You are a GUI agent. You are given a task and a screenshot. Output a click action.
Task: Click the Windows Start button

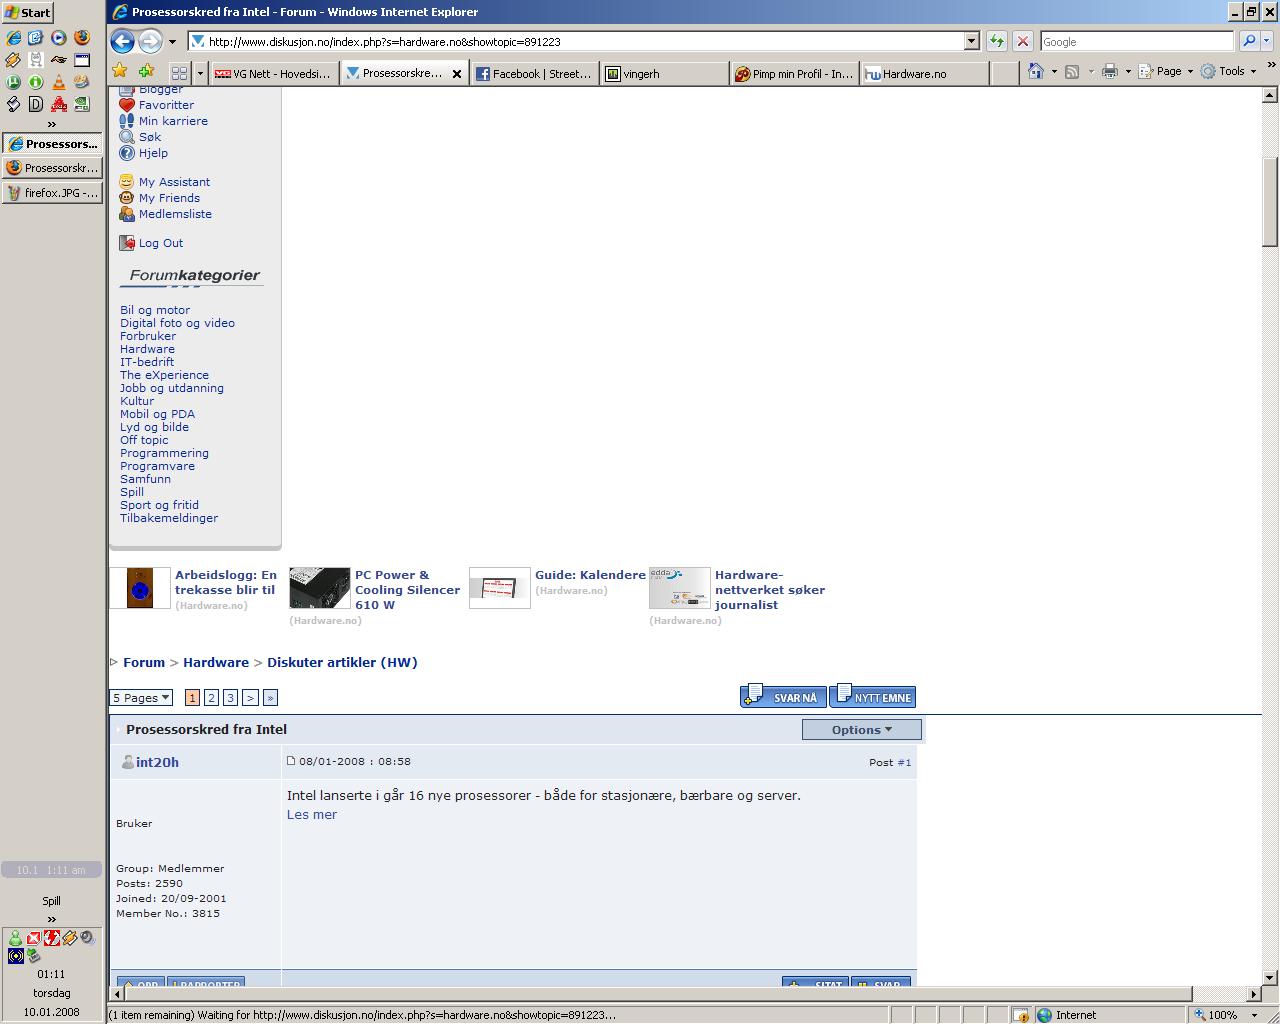tap(28, 12)
